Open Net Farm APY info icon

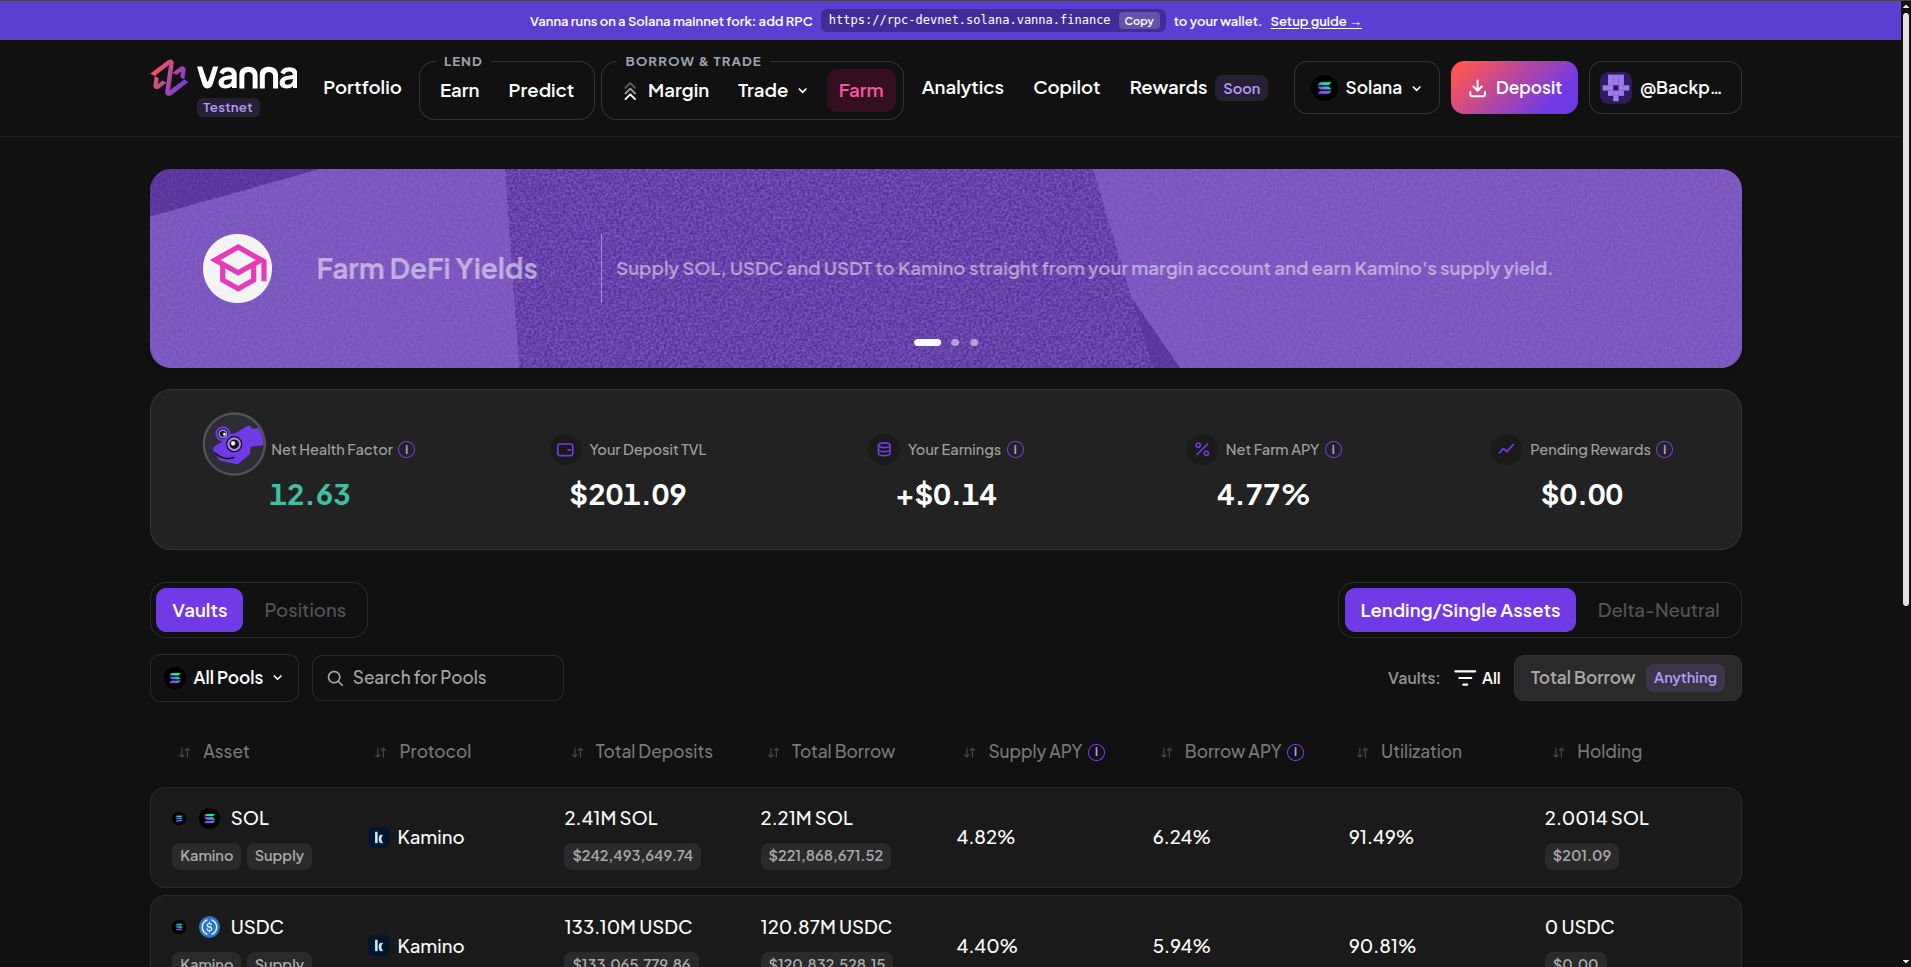(x=1334, y=450)
